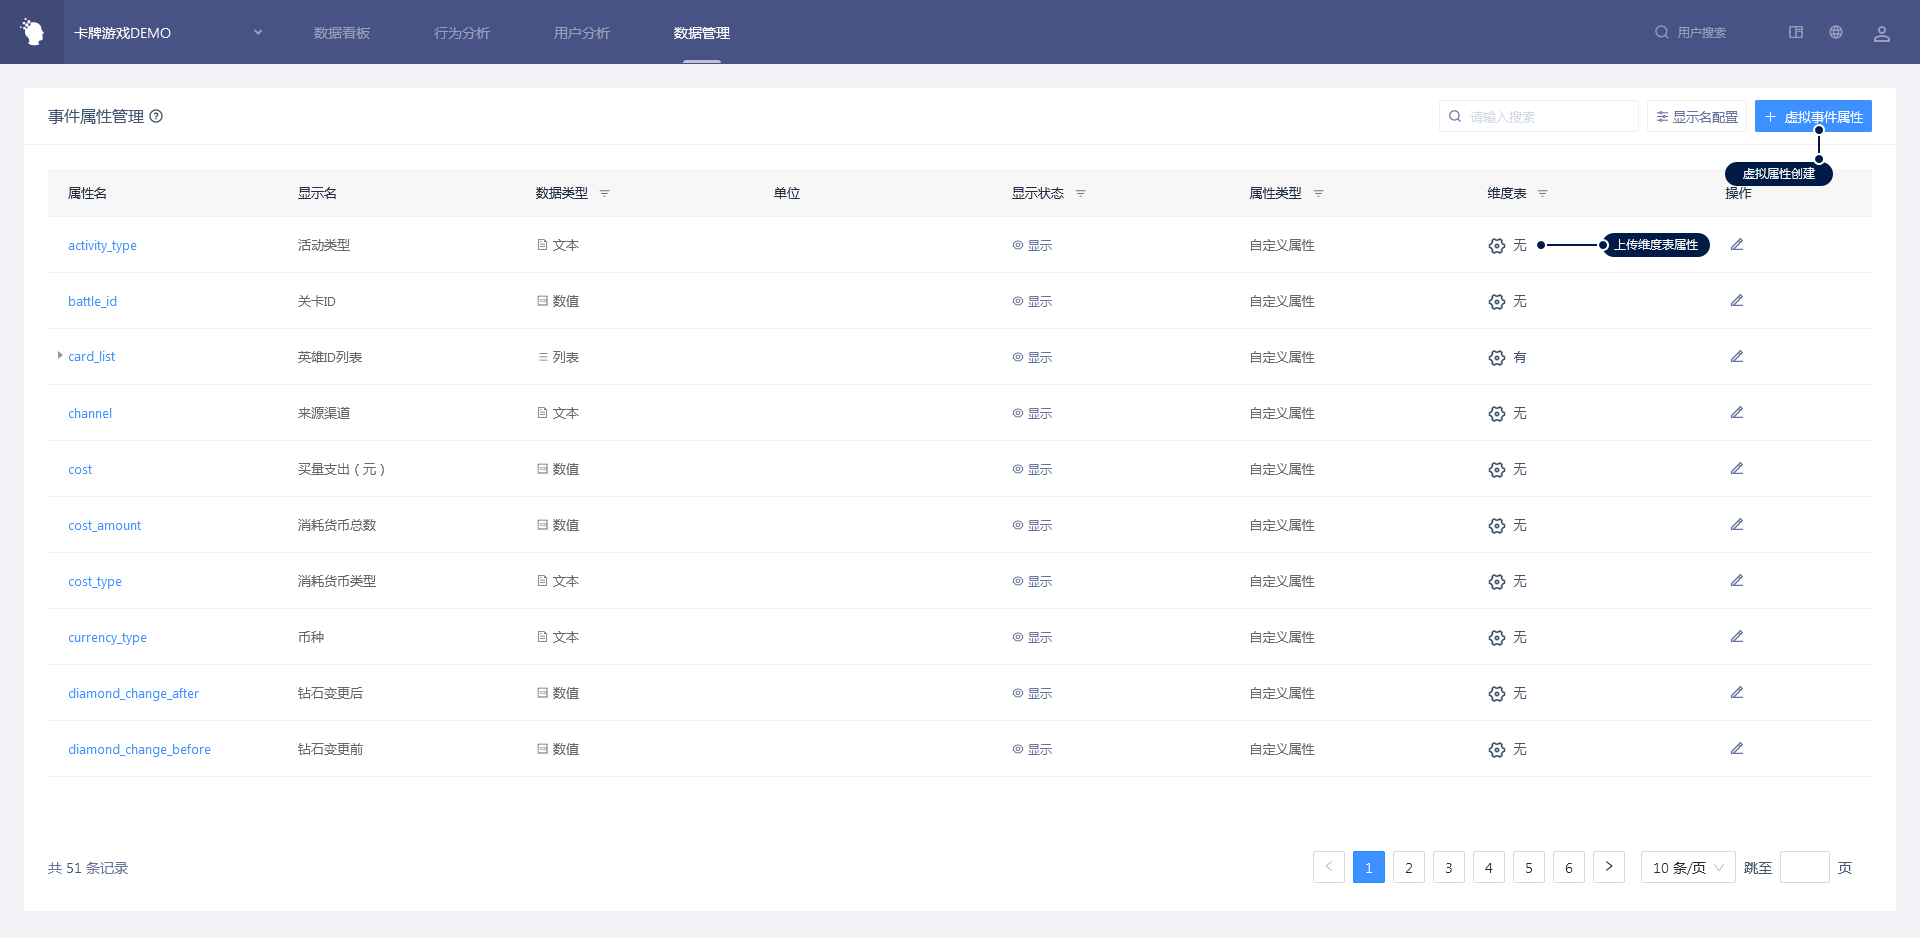Filter the 数据类型 column
1920x938 pixels.
604,194
